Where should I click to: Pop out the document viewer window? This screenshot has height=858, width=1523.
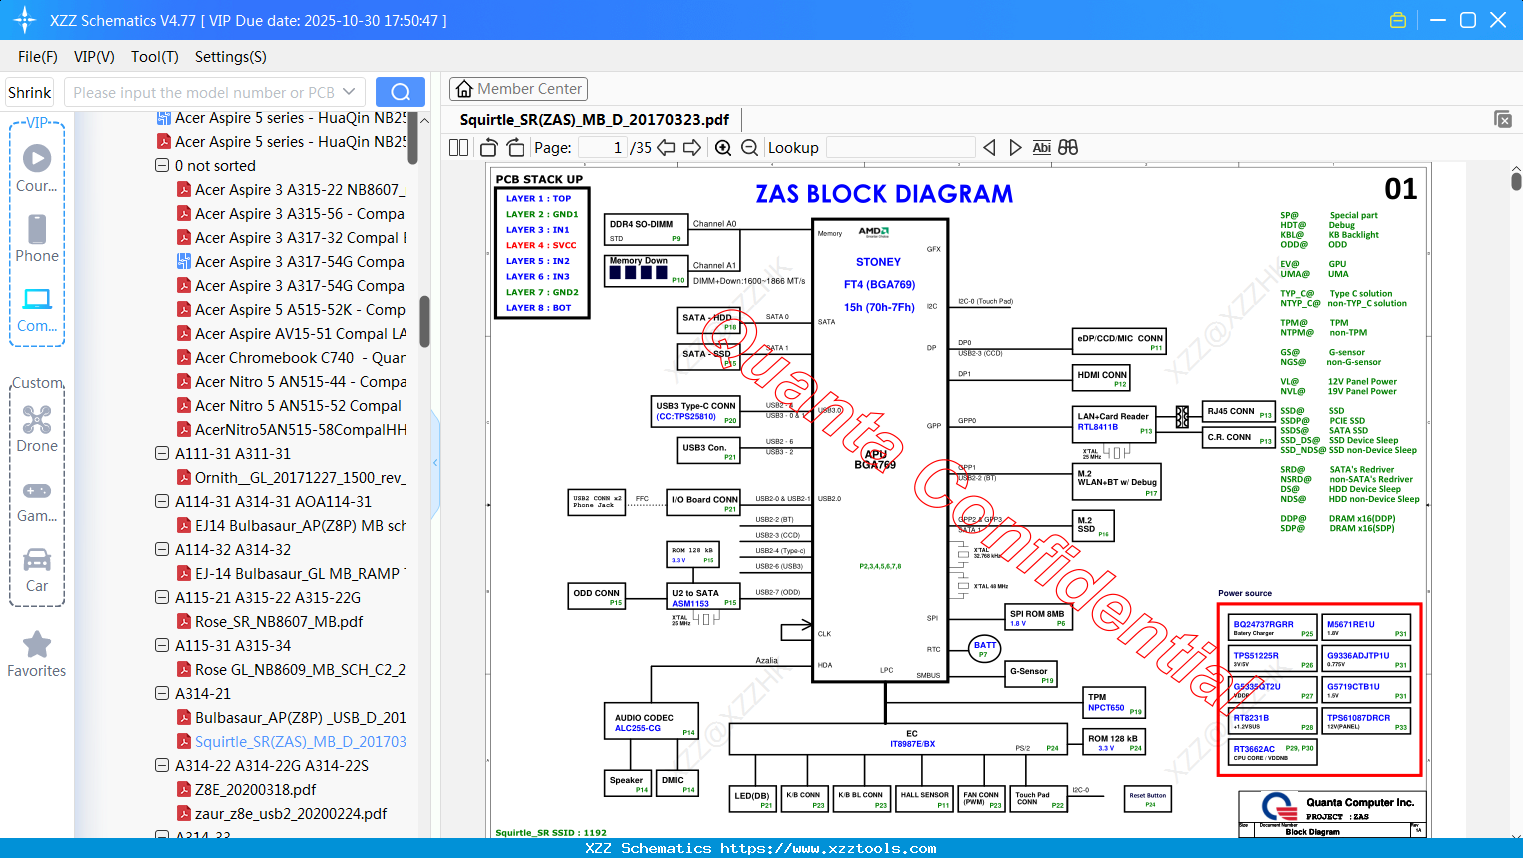(x=1503, y=119)
